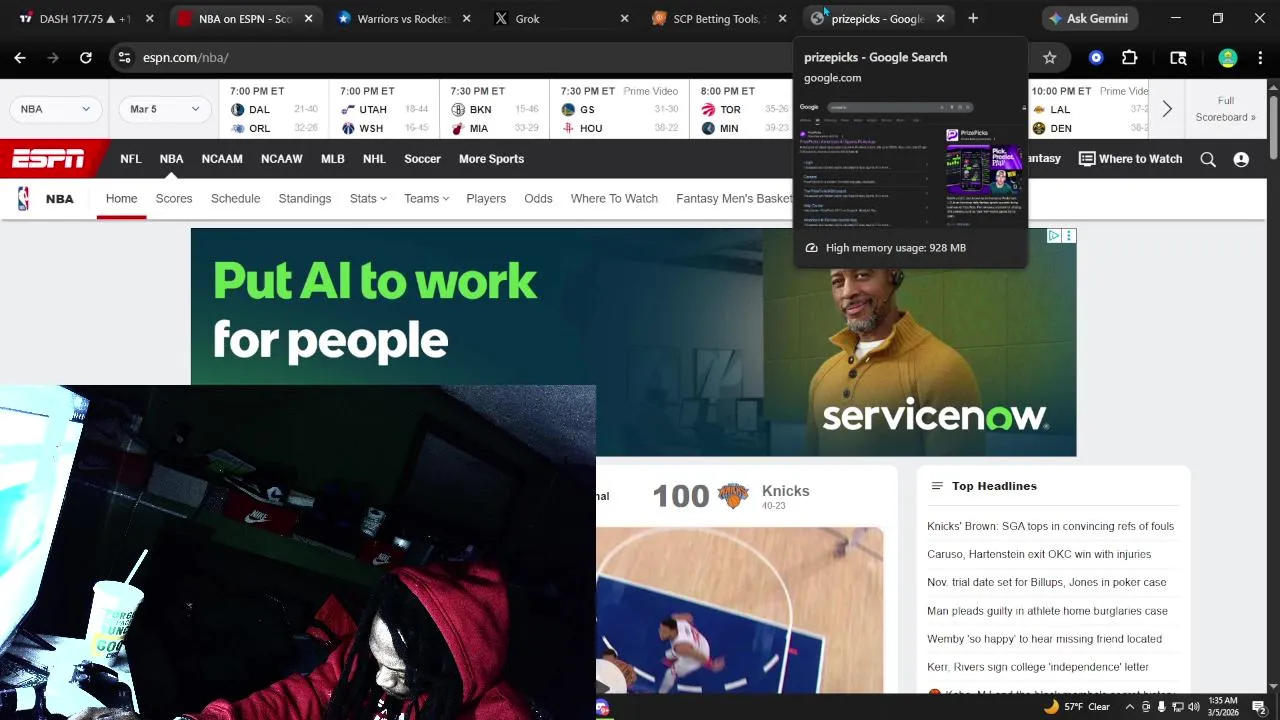Open Where To Watch in NBA subnav
Viewport: 1280px width, 720px height.
click(x=614, y=198)
